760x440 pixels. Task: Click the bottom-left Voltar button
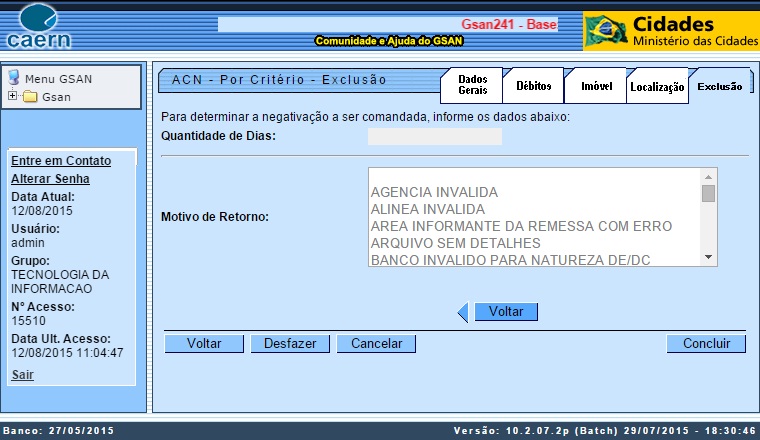pyautogui.click(x=204, y=344)
